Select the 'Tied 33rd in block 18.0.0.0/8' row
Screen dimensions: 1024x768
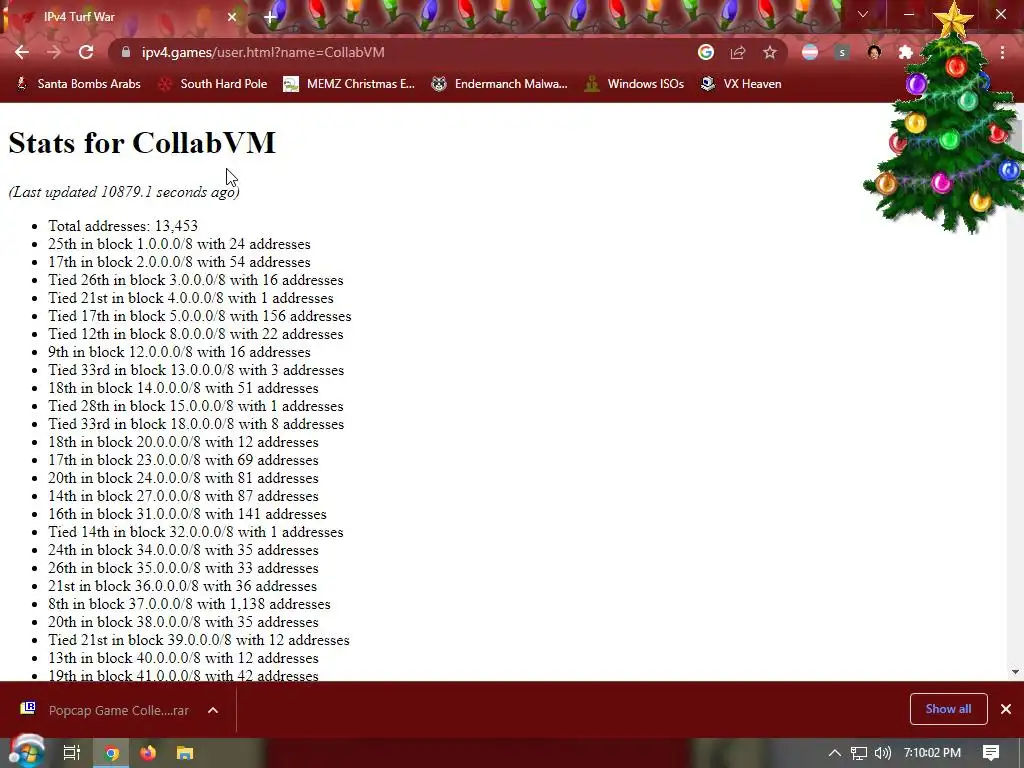pyautogui.click(x=196, y=424)
